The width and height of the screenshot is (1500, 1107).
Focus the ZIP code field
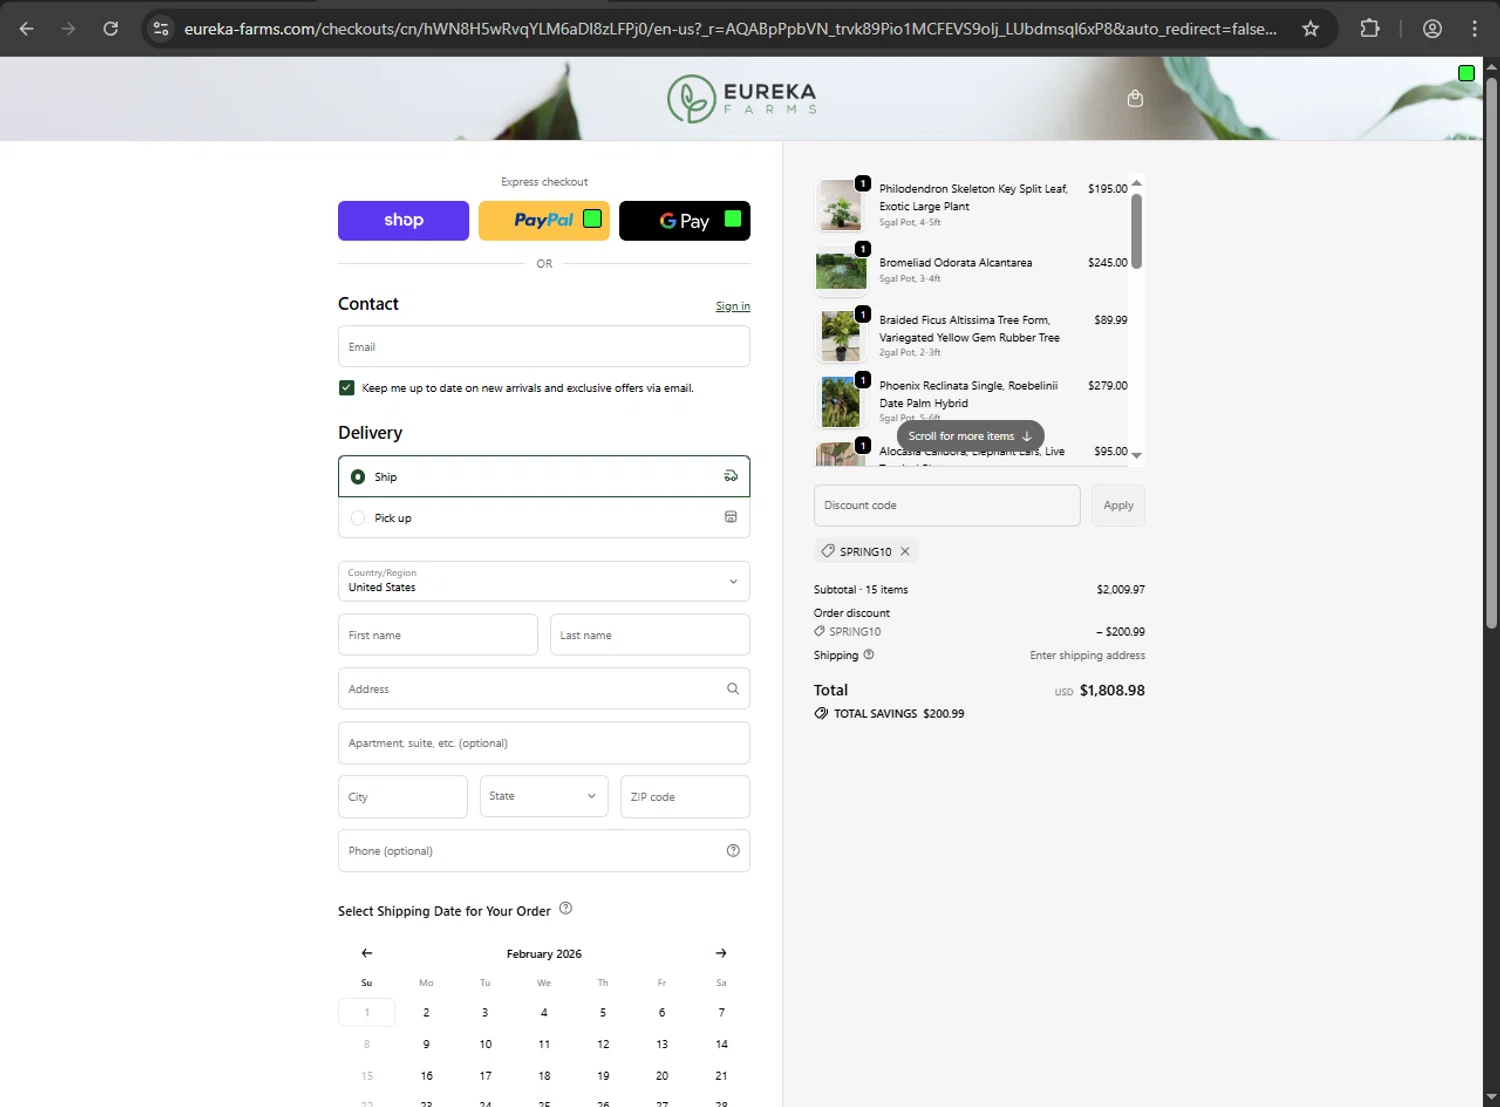[x=685, y=797]
